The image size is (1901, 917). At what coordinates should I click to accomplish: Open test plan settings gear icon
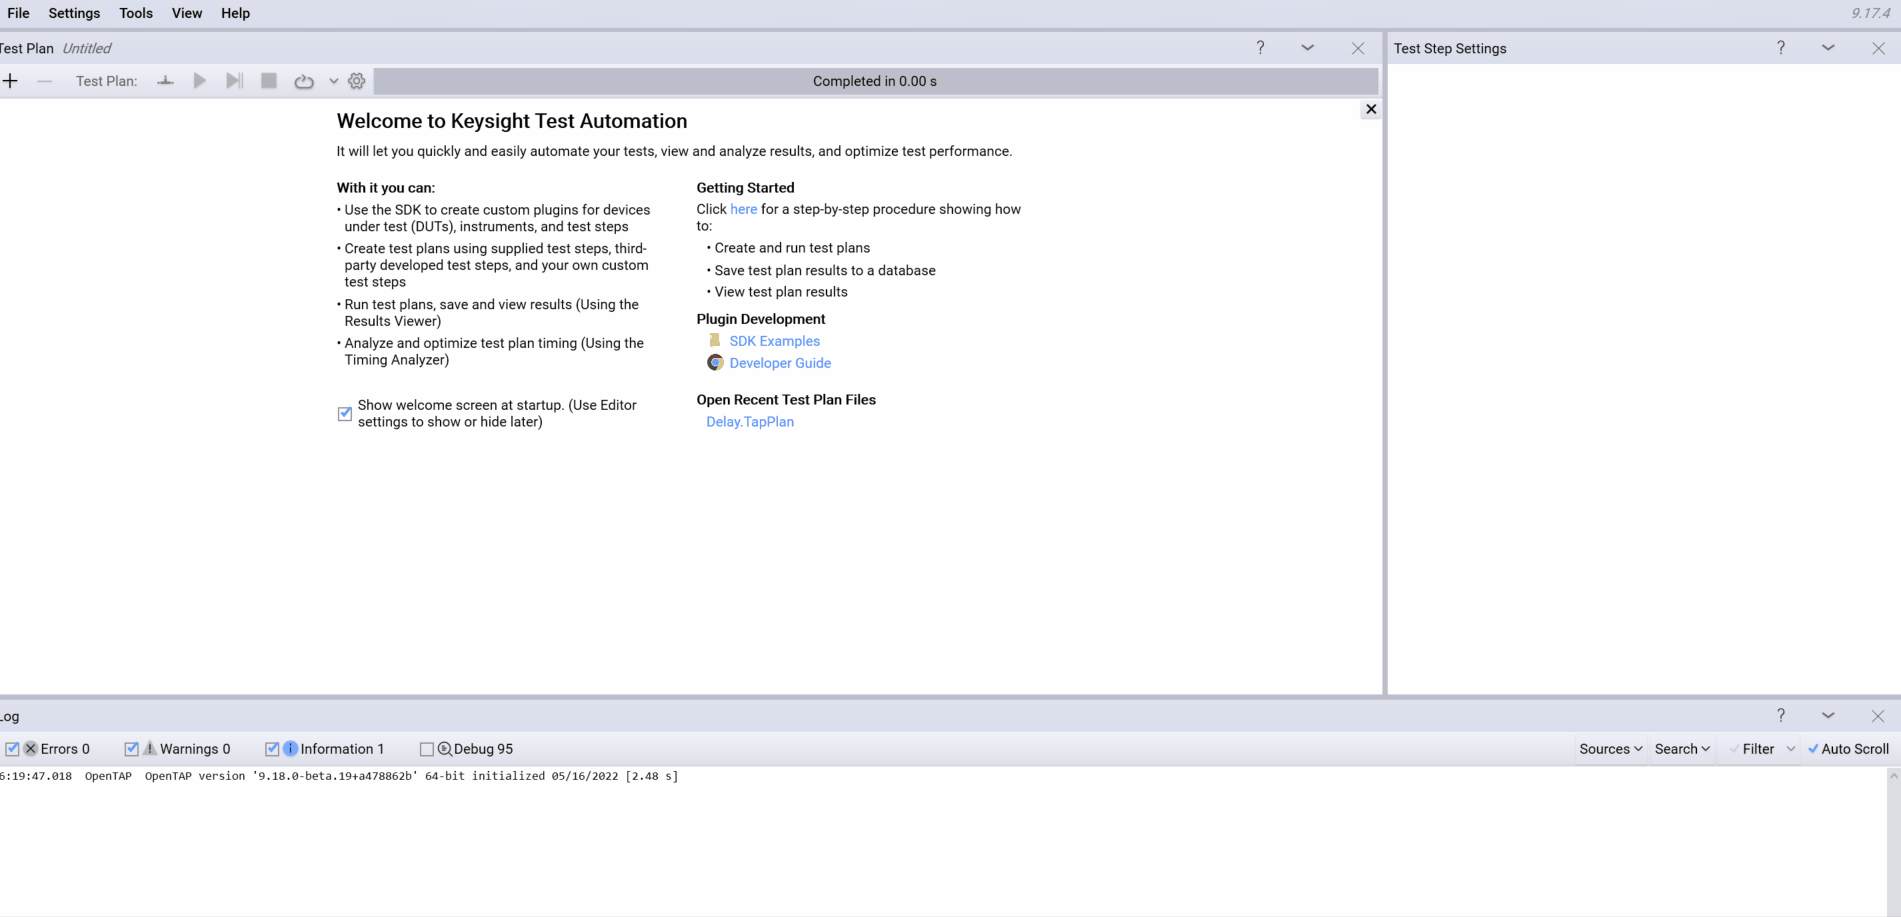[x=356, y=81]
